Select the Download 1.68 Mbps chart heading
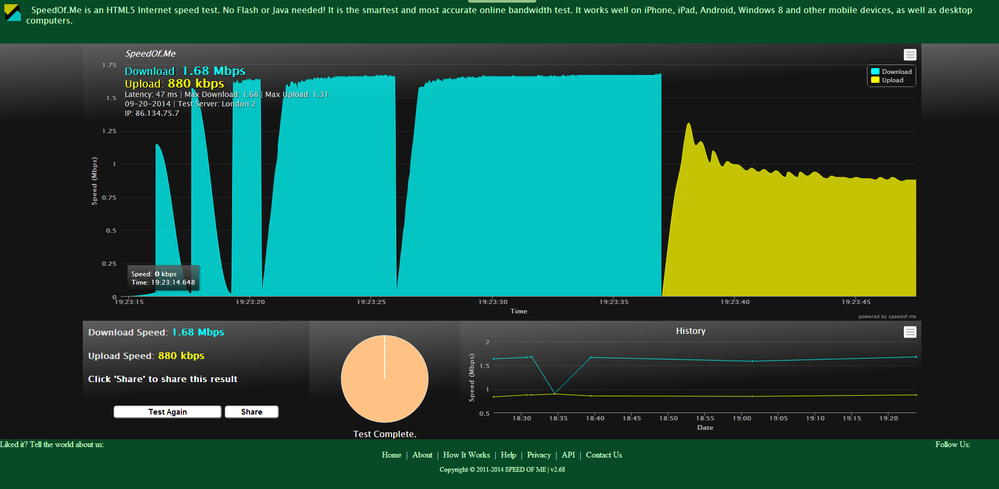999x489 pixels. point(185,71)
